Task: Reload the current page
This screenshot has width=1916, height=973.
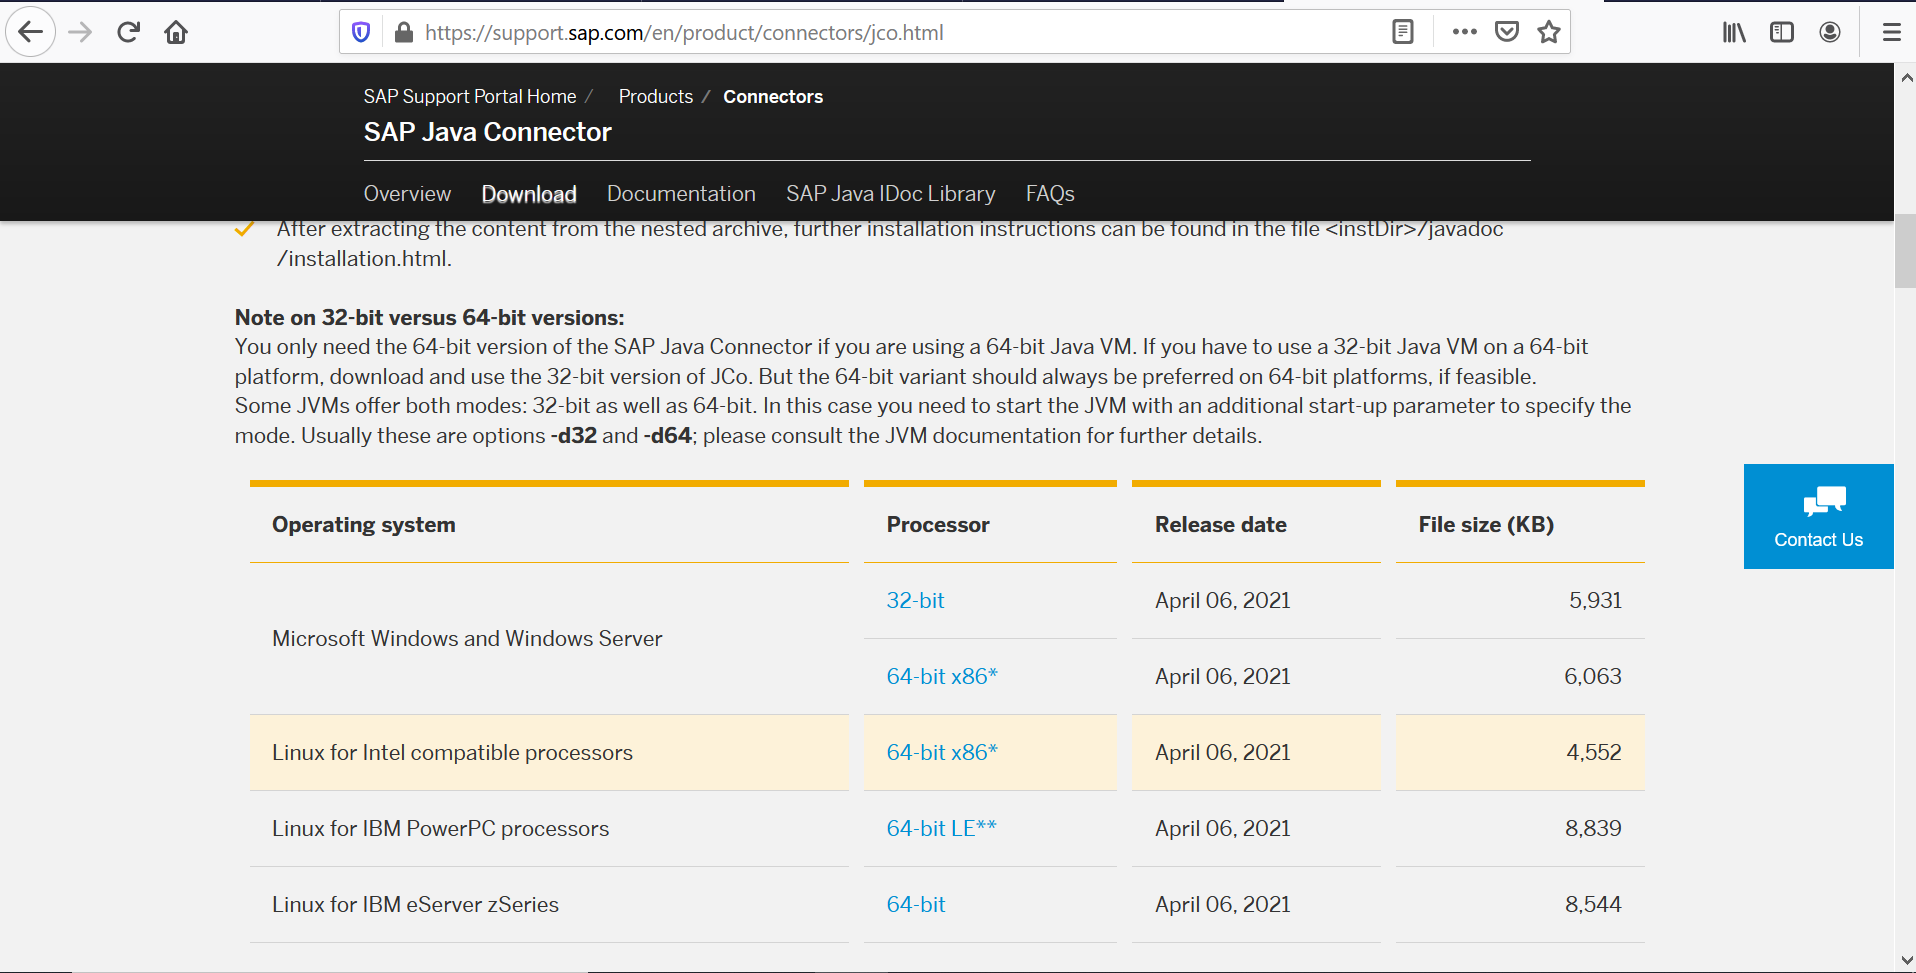Action: tap(128, 32)
